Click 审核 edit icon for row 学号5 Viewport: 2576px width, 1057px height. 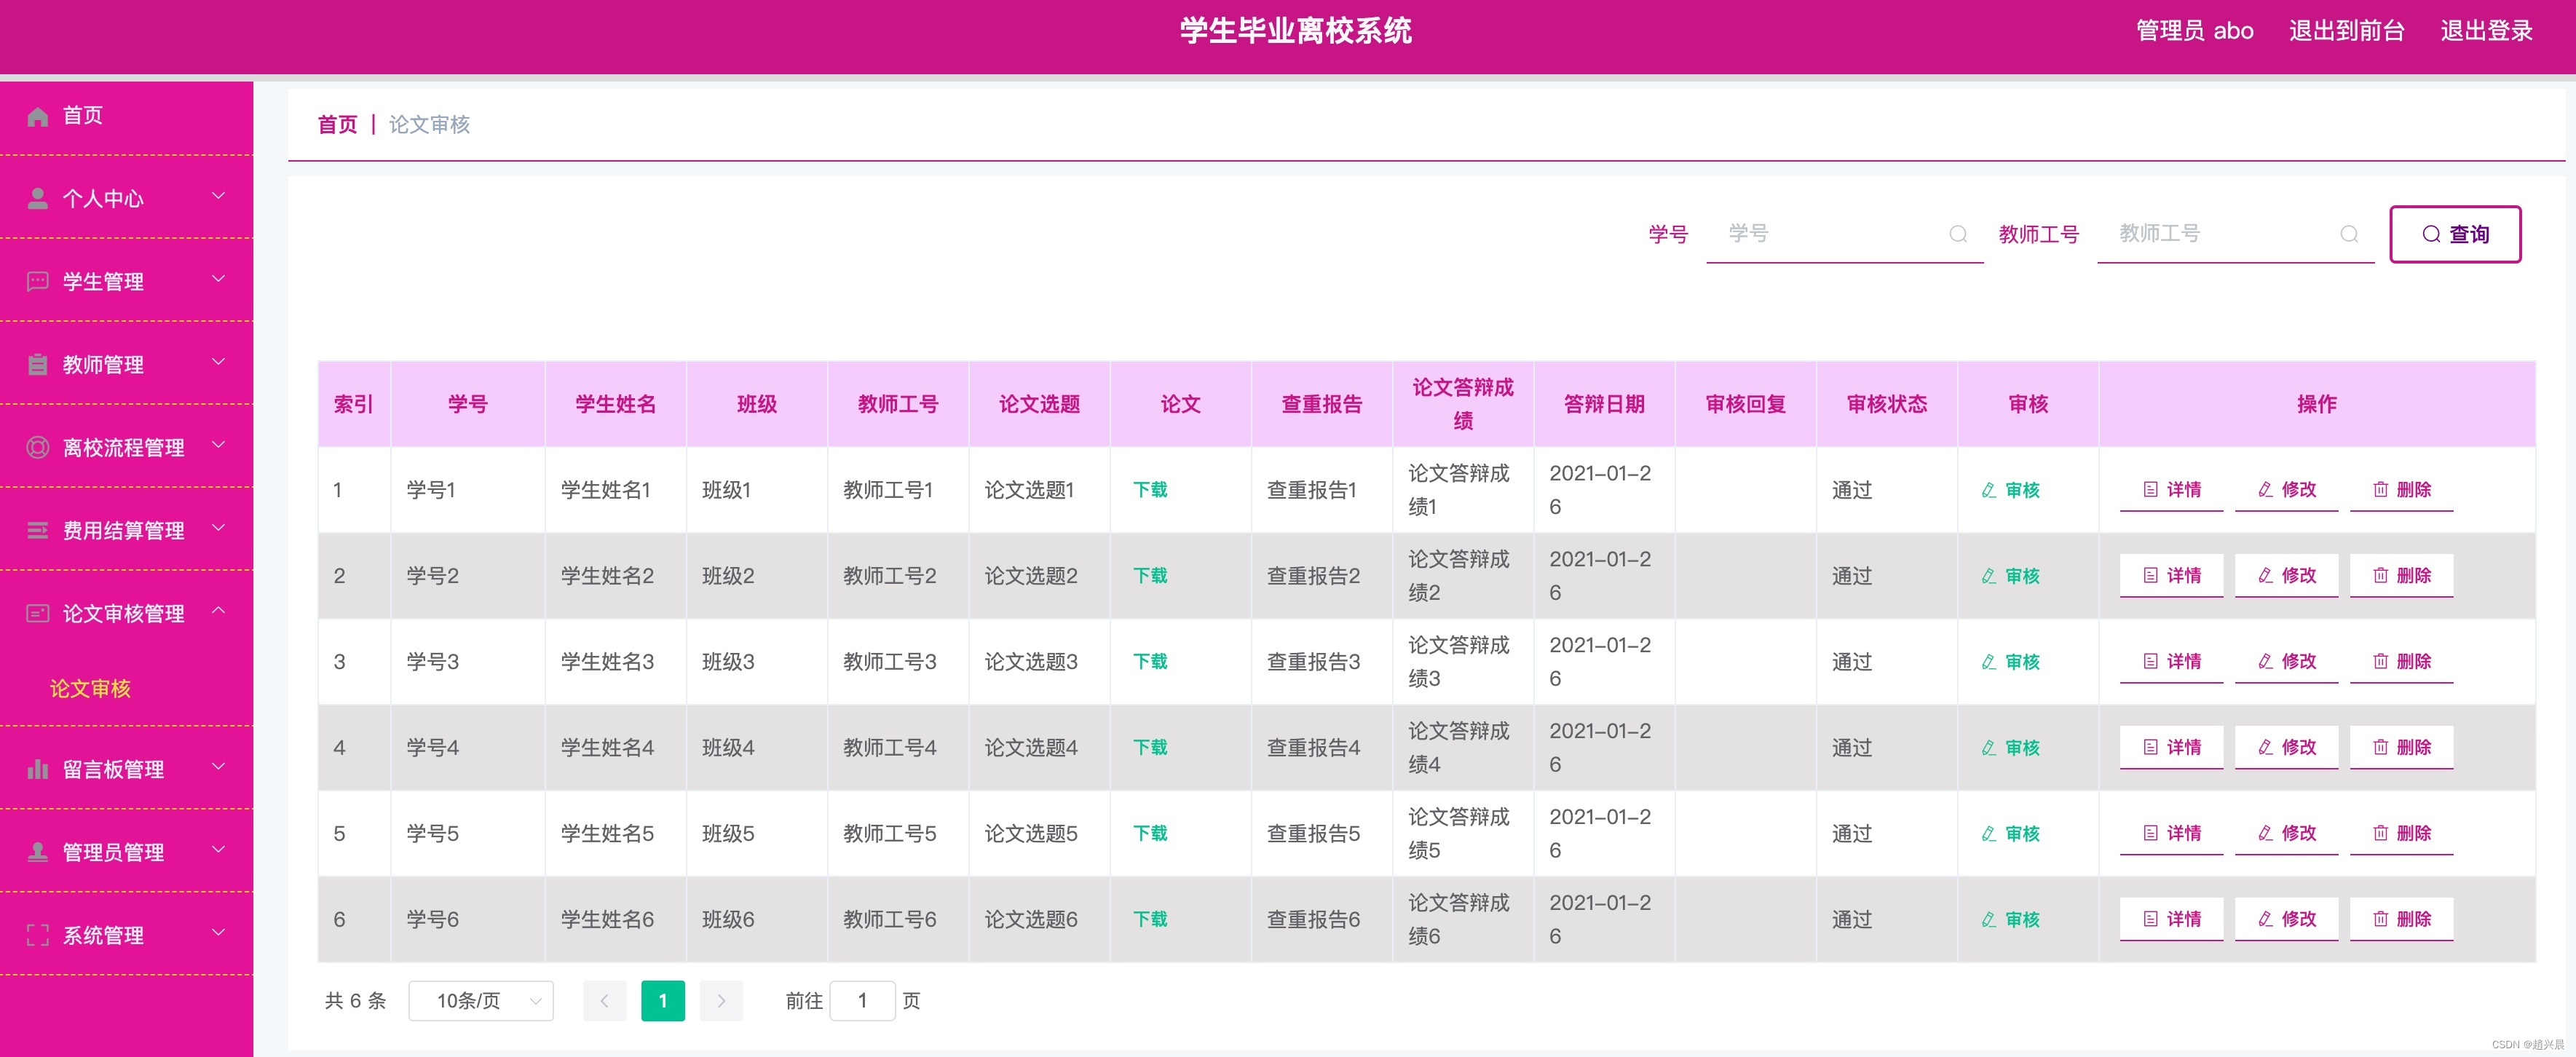(x=1989, y=834)
